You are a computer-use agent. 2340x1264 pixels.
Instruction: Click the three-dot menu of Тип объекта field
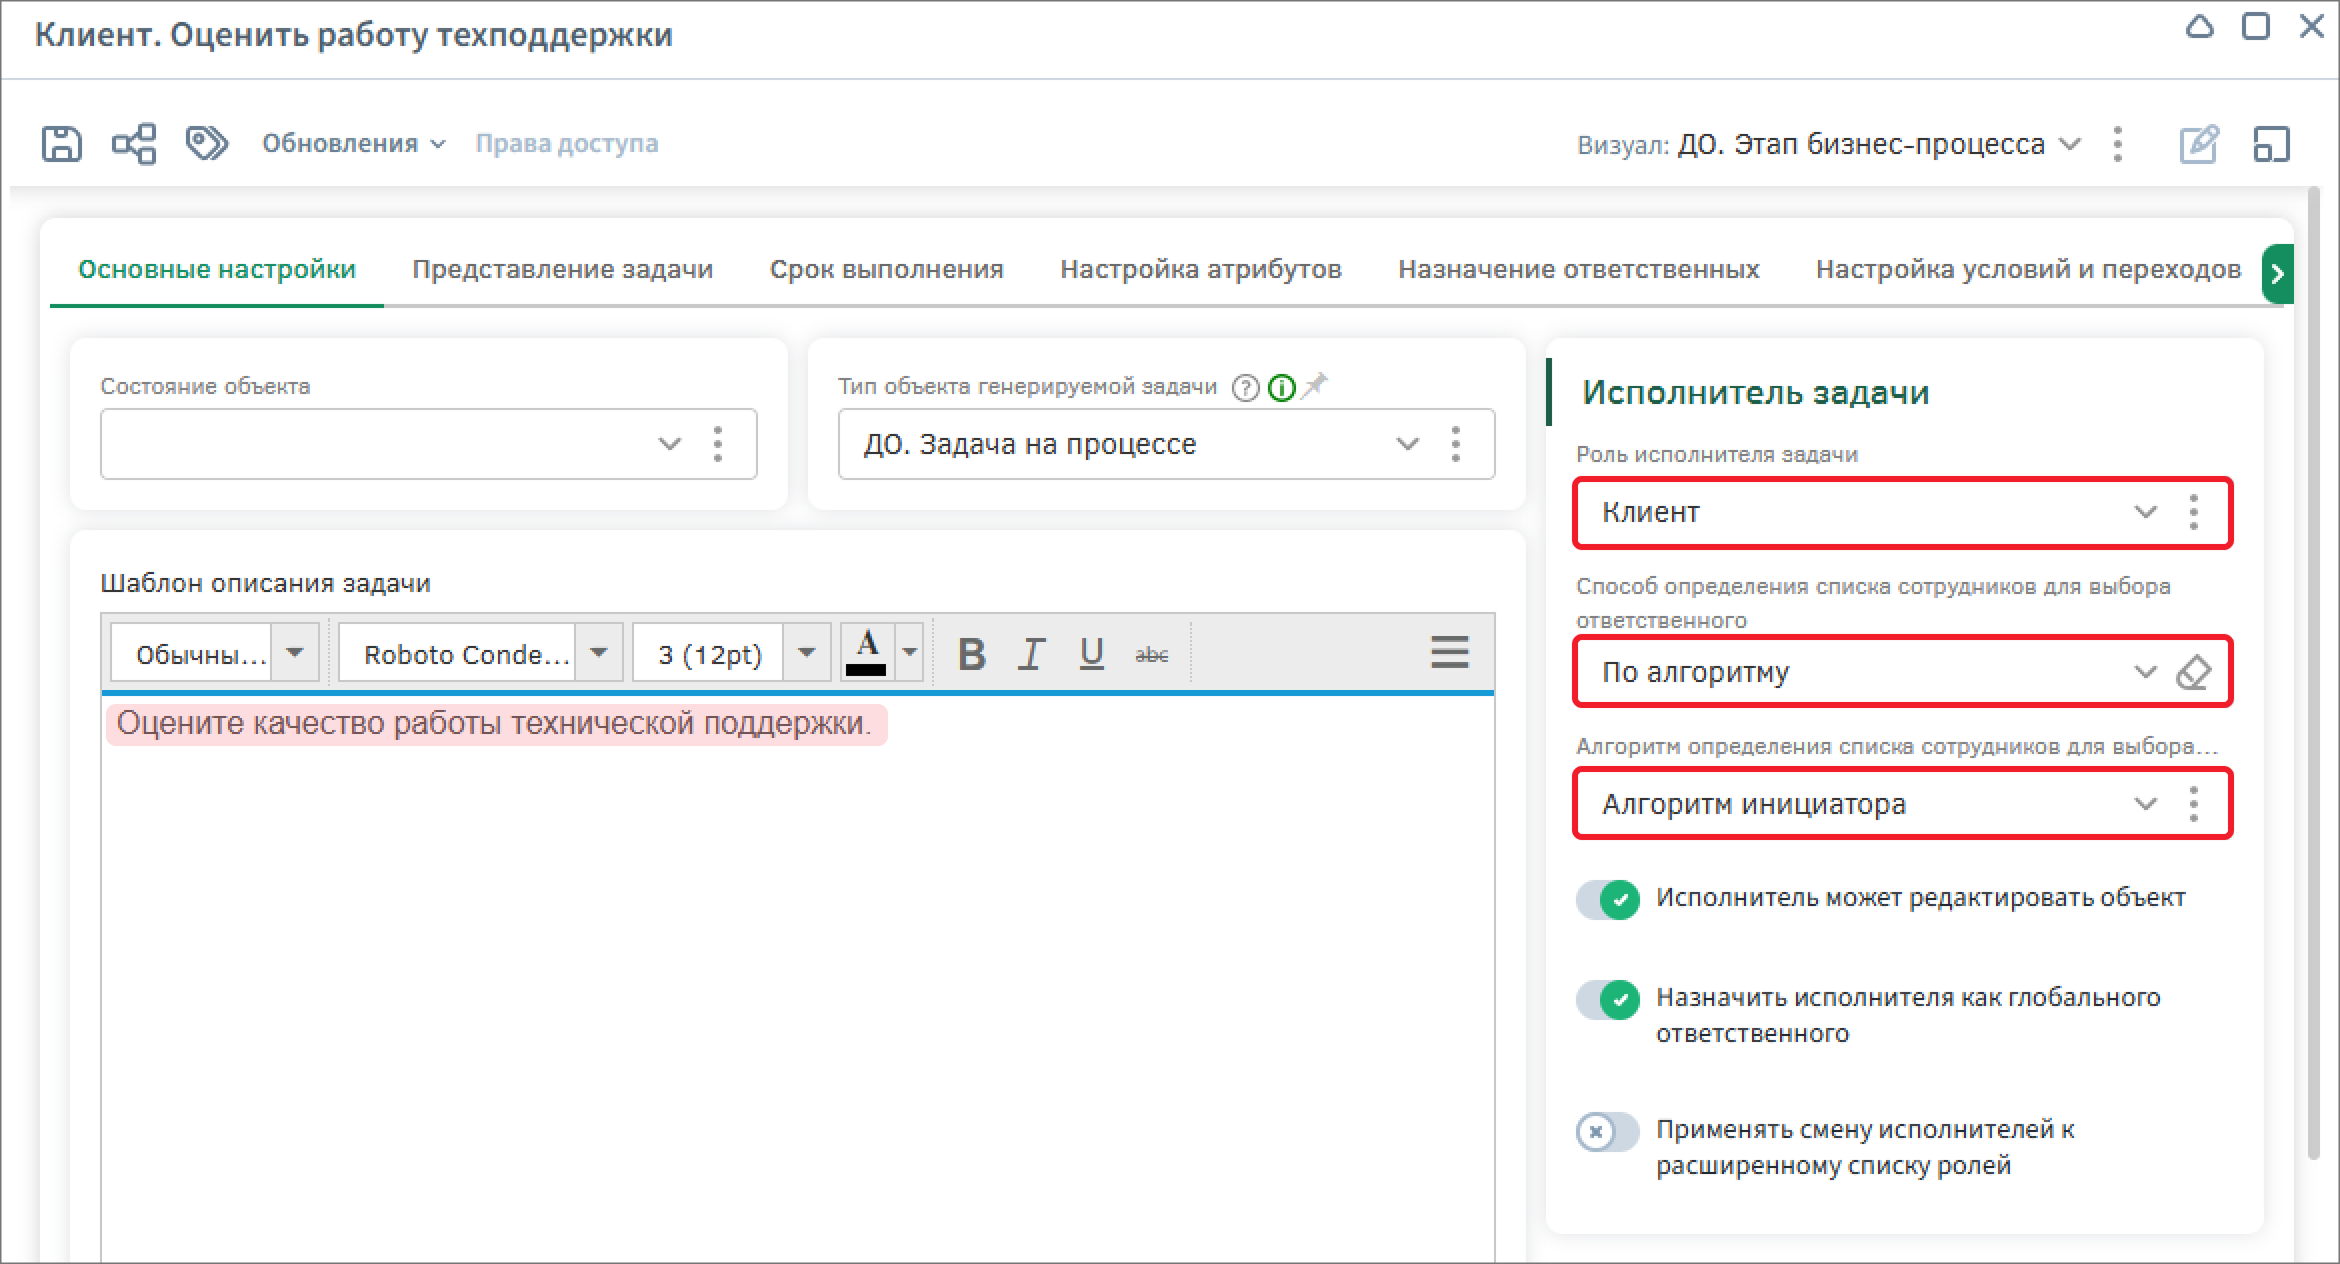pyautogui.click(x=1456, y=444)
